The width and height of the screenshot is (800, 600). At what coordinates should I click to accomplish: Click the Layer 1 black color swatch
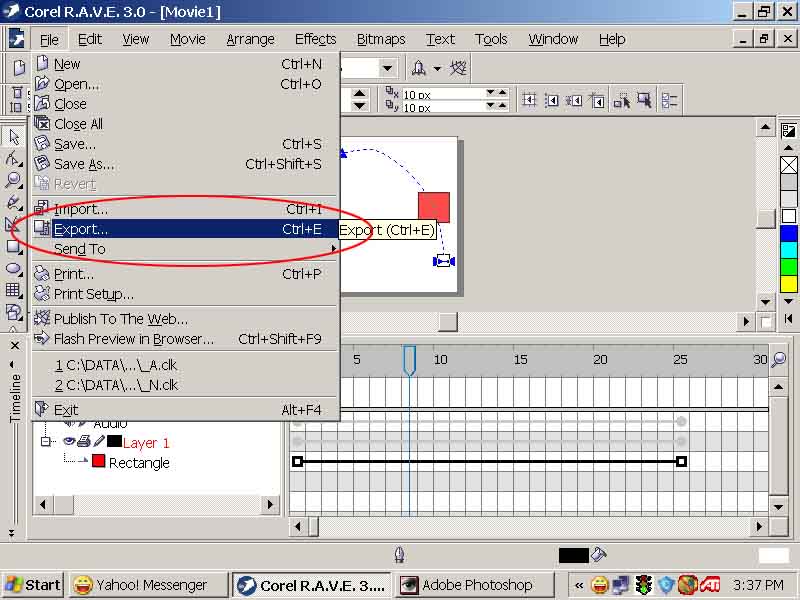point(114,441)
